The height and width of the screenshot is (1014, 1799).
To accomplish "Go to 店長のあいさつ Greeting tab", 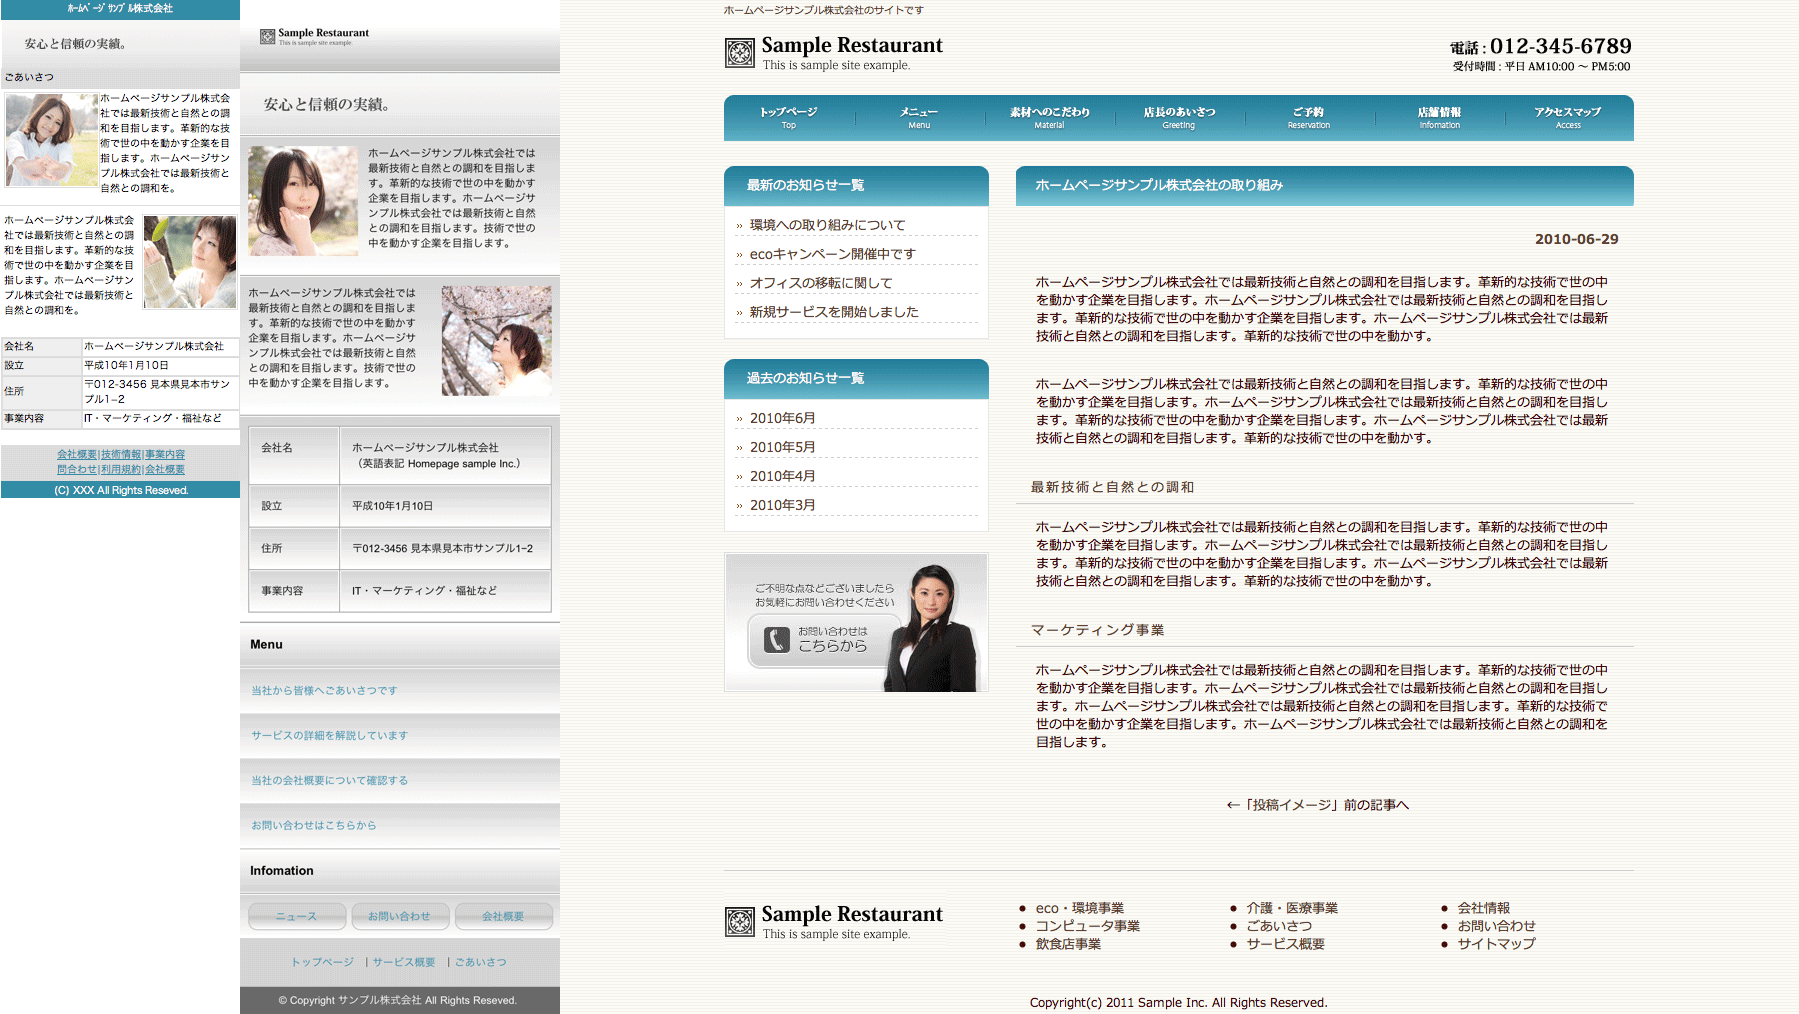I will tap(1179, 117).
